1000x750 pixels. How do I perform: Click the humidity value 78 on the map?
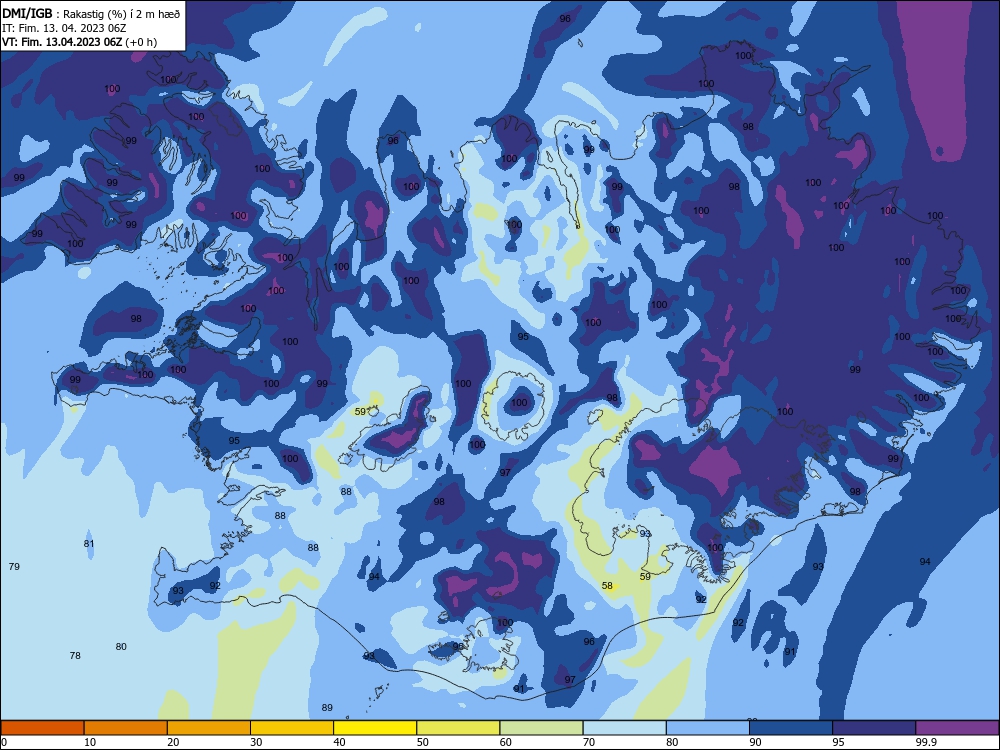pos(75,656)
